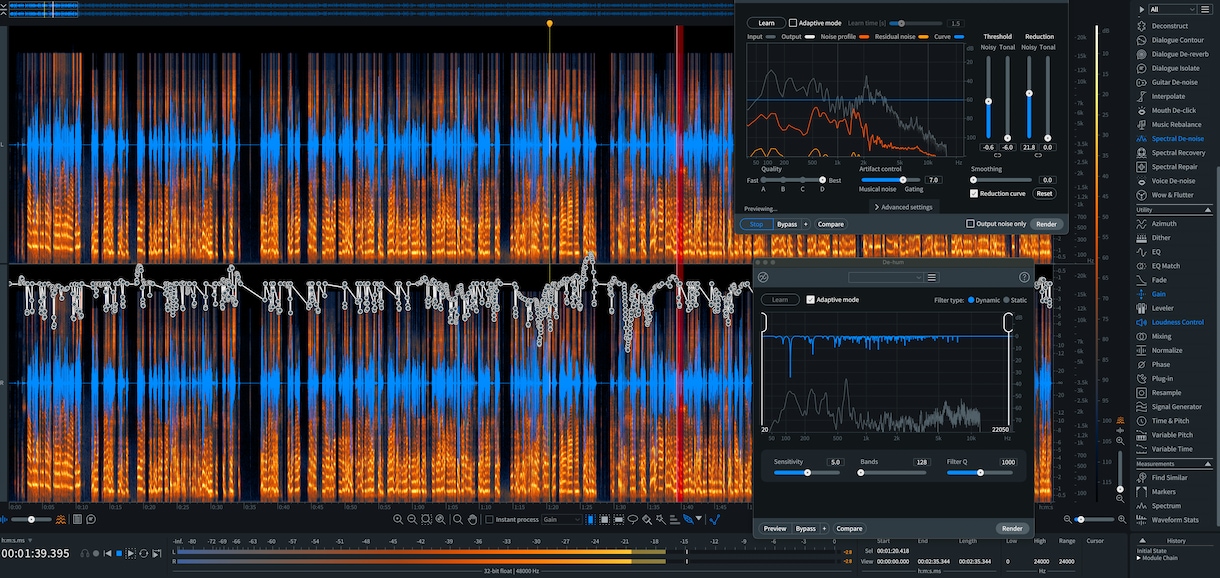Toggle the link under Threshold sliders
Screen dimensions: 1220x578
pyautogui.click(x=997, y=155)
